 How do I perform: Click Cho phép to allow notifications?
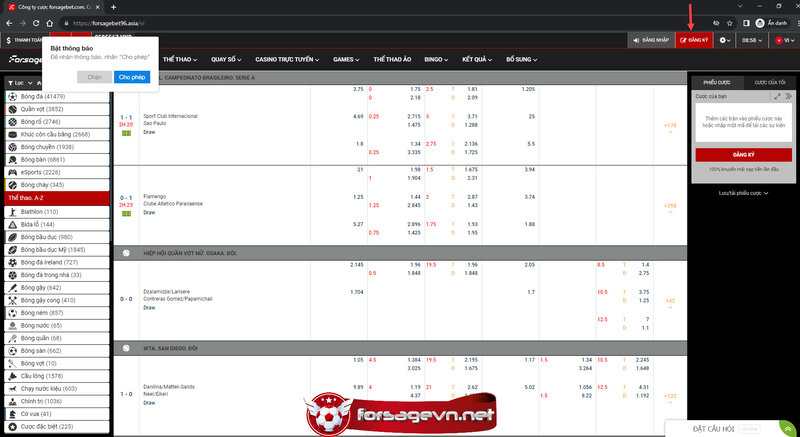point(130,76)
